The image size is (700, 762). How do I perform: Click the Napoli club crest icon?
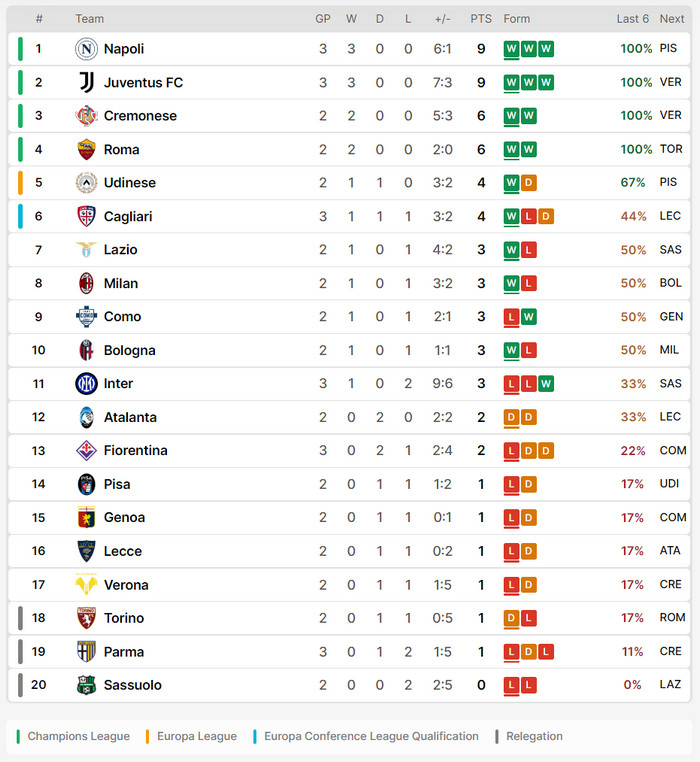(x=87, y=49)
